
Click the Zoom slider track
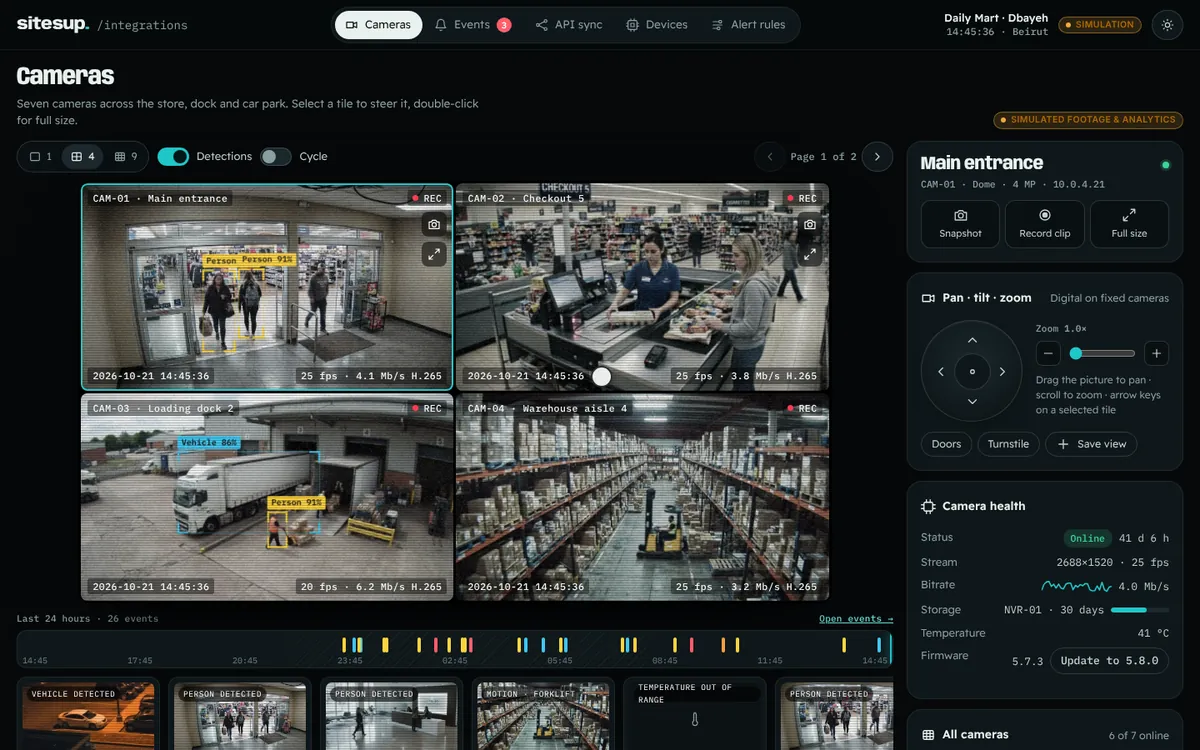click(1102, 353)
